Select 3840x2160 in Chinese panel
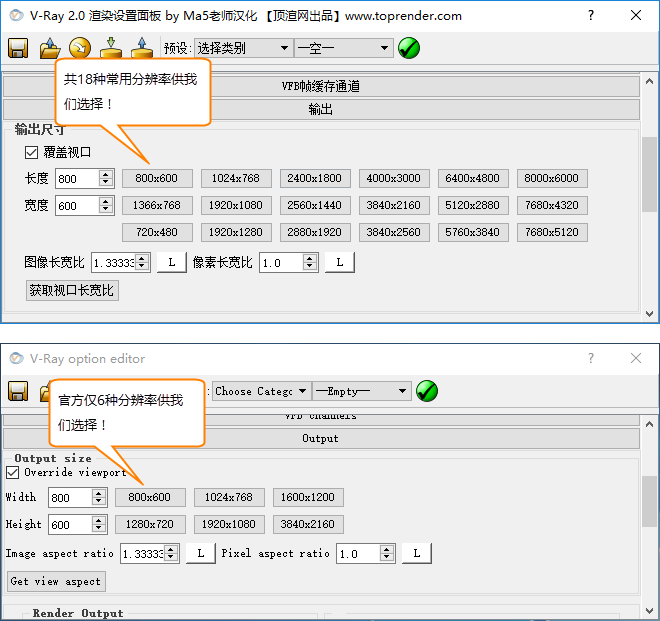660x621 pixels. (394, 205)
